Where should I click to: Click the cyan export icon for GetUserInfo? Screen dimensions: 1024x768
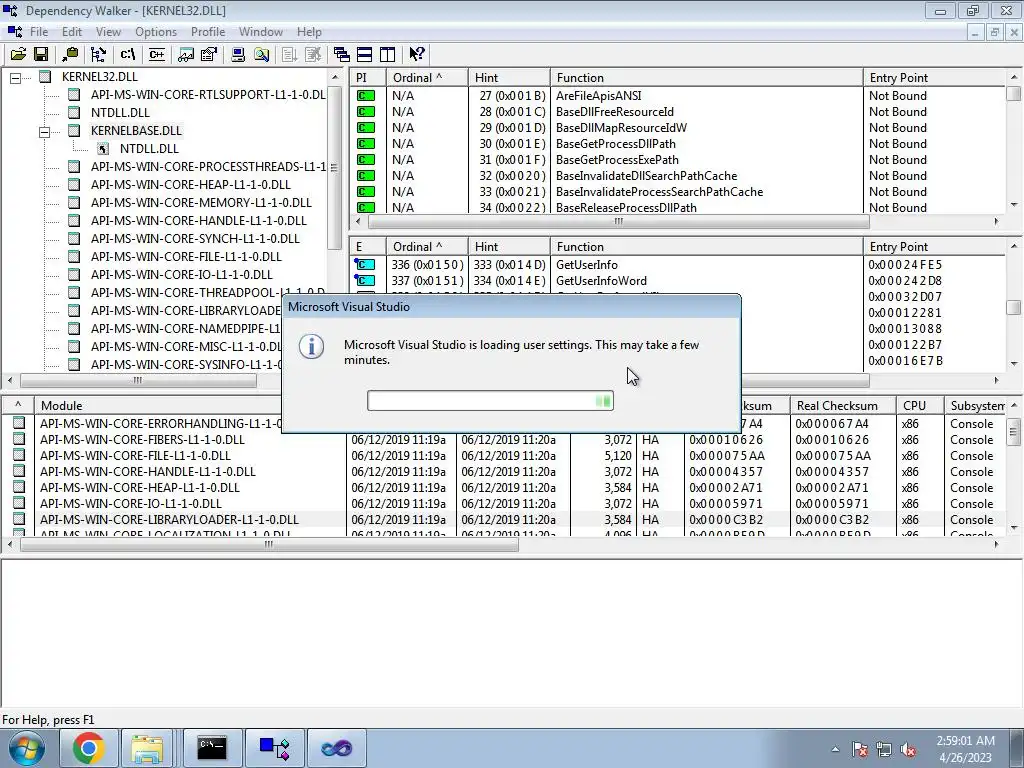(364, 264)
